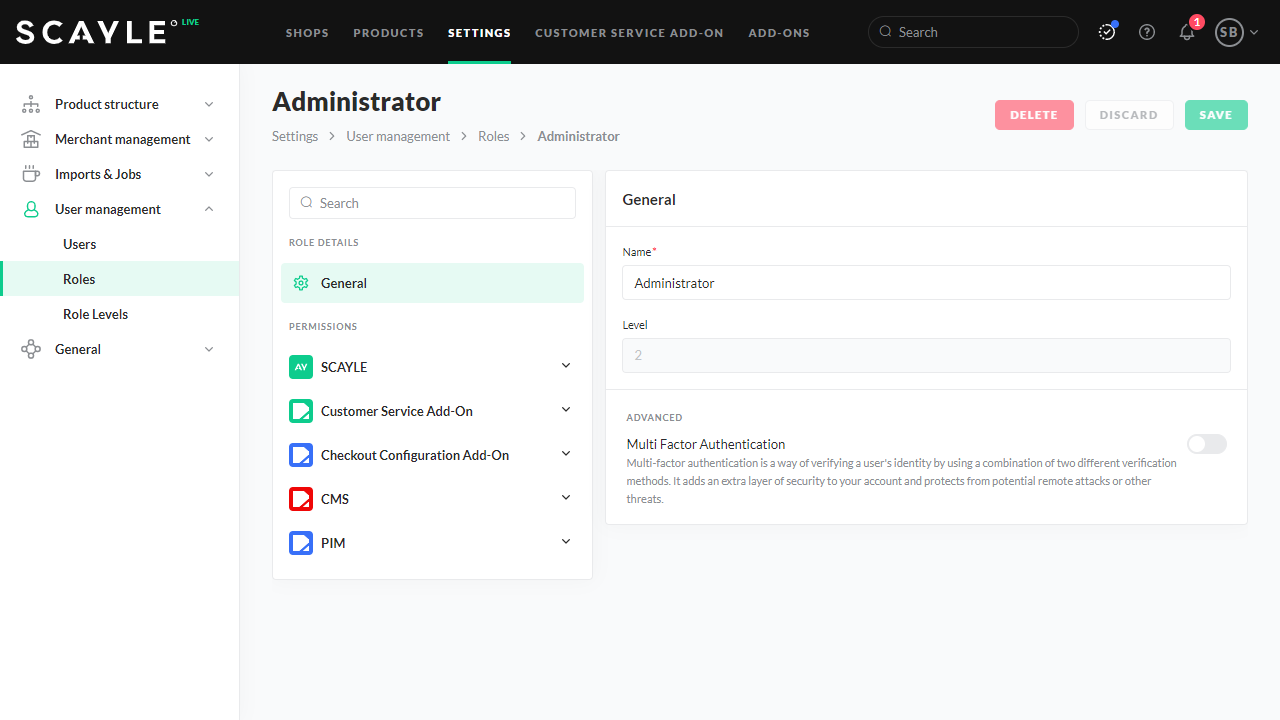Click the role Name input field

coord(926,283)
